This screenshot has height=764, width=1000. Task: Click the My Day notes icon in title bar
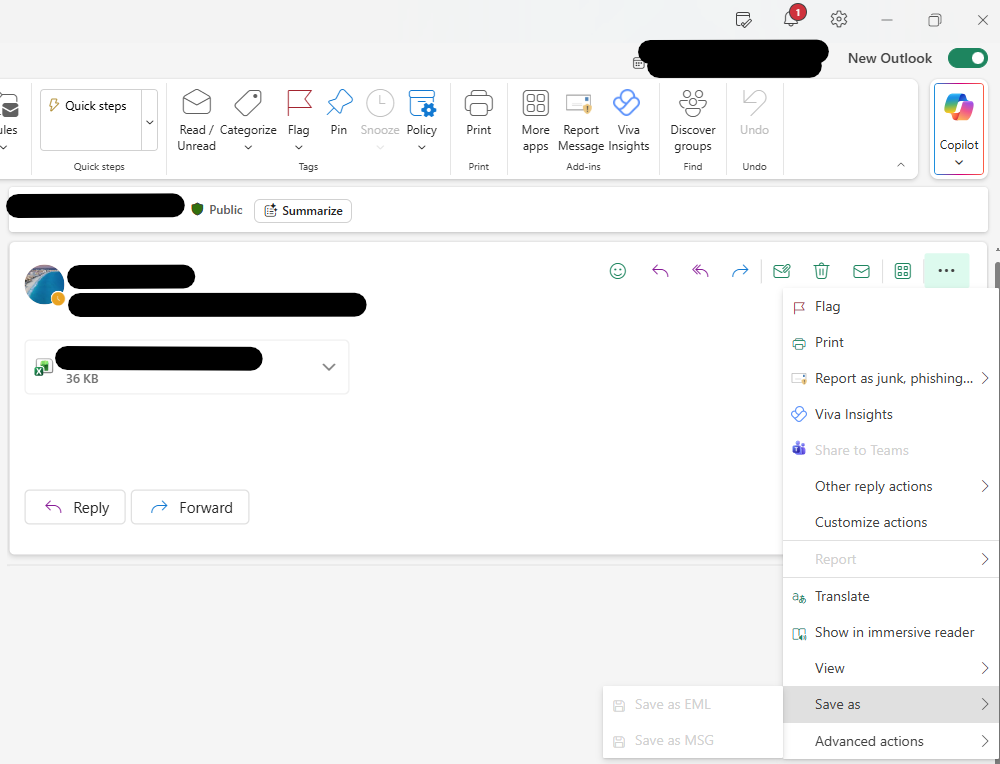click(743, 20)
